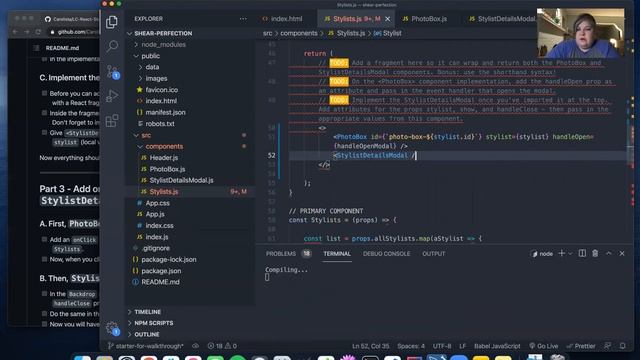Viewport: 640px width, 360px height.
Task: Click starter-for-walkthrough branch indicator
Action: pyautogui.click(x=146, y=346)
